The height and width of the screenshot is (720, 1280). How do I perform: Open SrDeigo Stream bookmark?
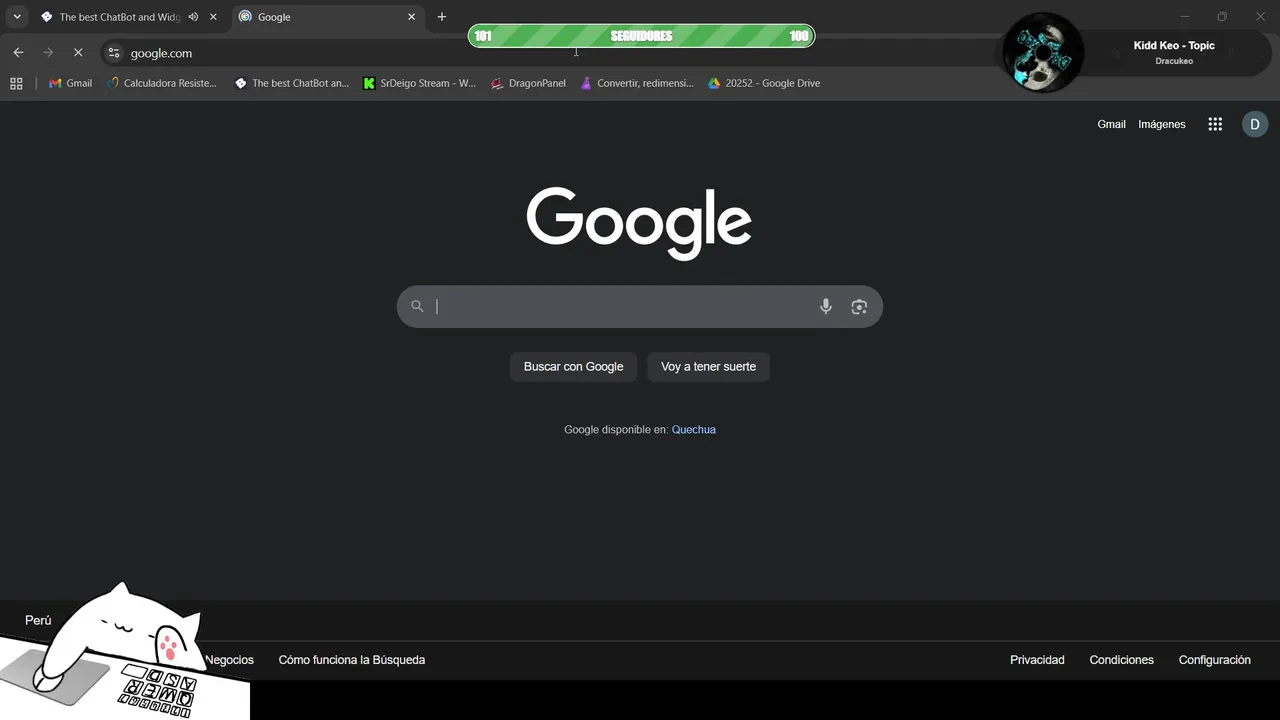point(419,83)
